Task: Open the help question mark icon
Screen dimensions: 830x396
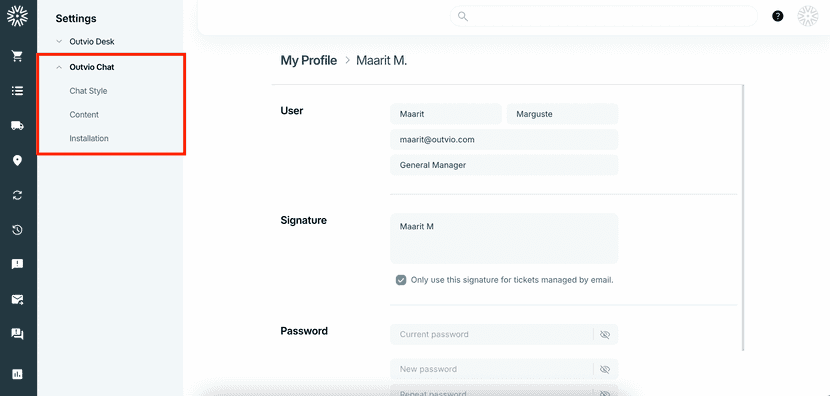Action: [777, 16]
